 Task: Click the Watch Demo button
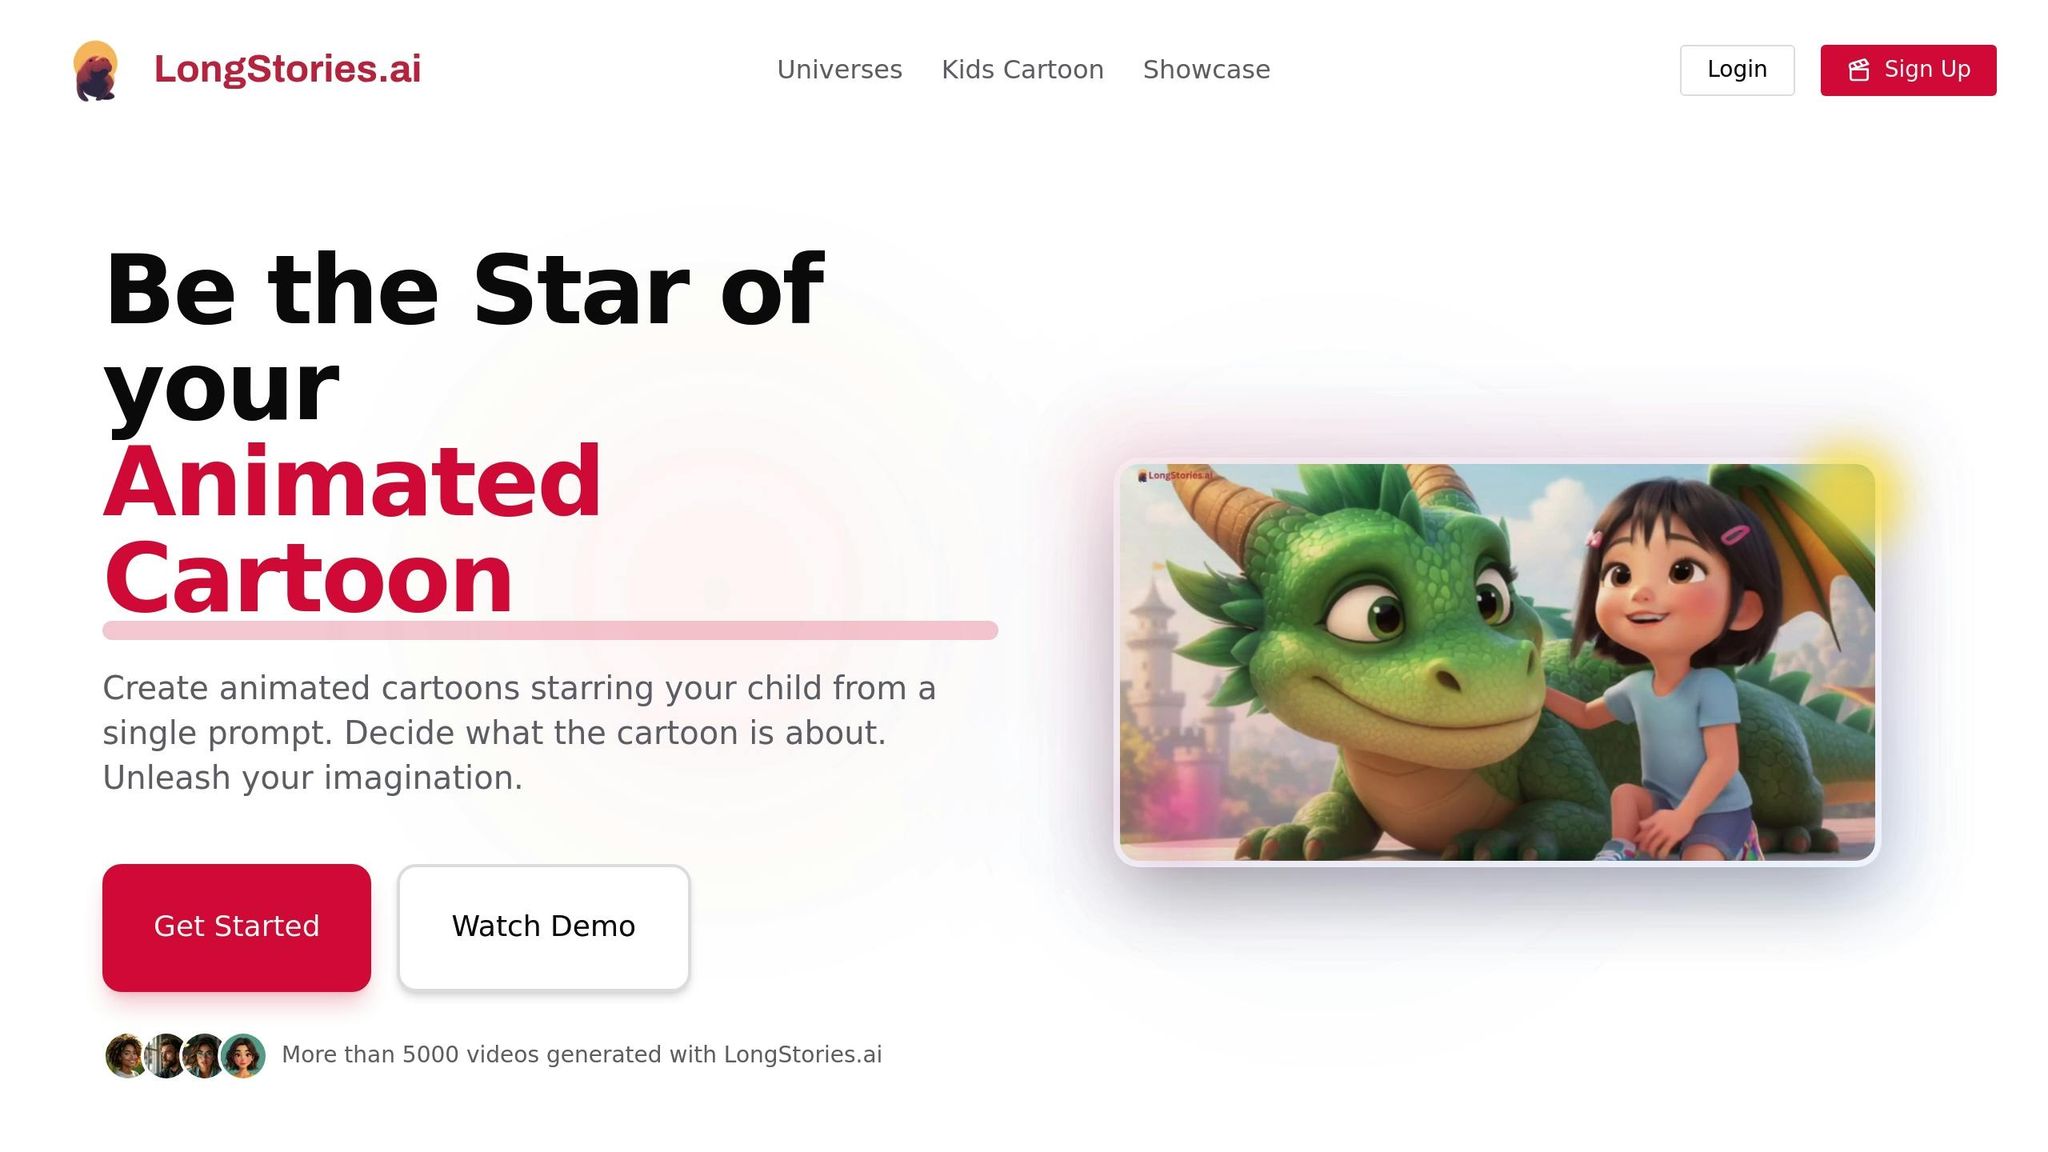click(x=543, y=927)
